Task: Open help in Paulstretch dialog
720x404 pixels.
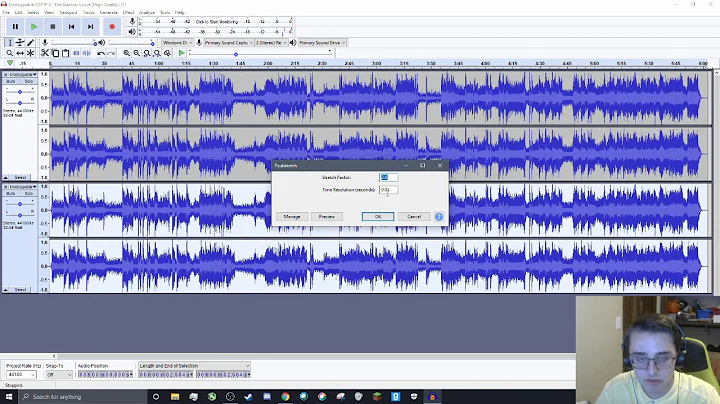Action: (439, 217)
